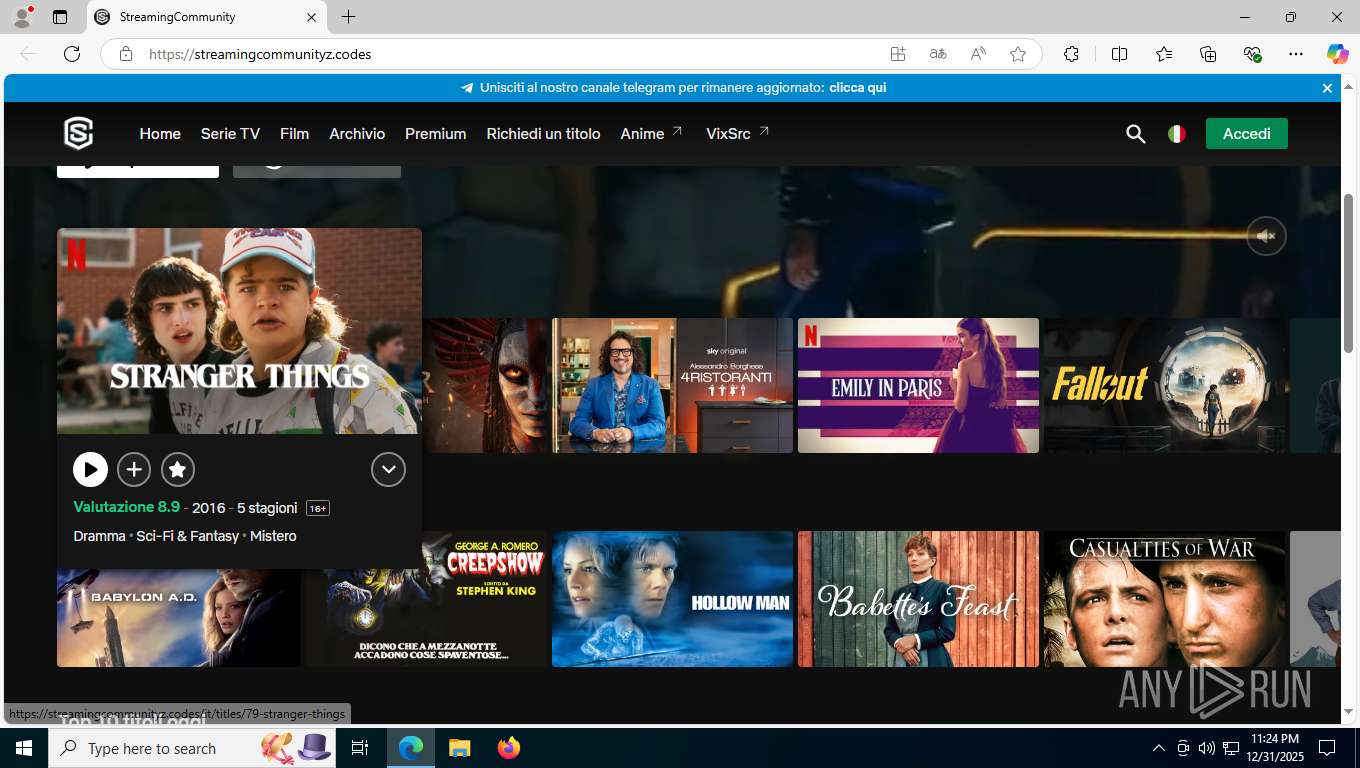Add Stranger Things to my list

[x=134, y=469]
